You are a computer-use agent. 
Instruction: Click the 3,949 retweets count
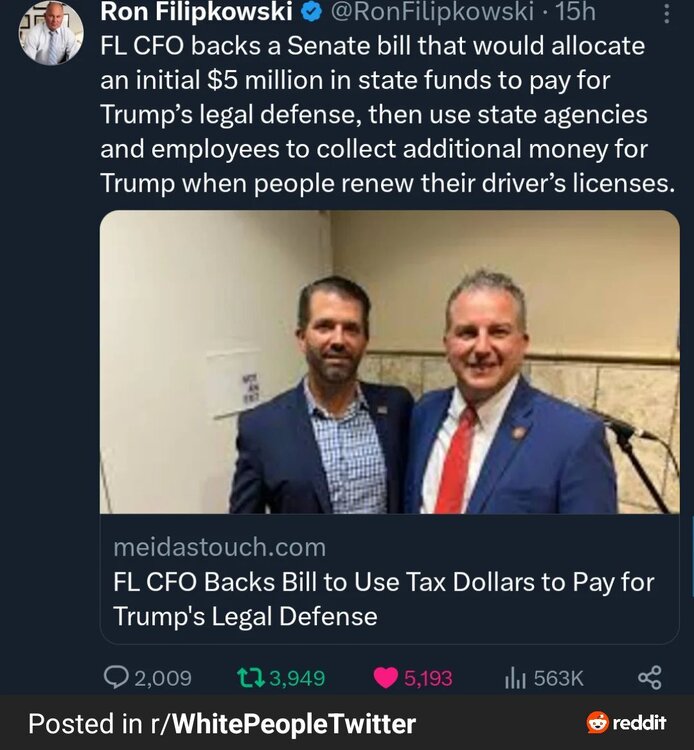297,678
